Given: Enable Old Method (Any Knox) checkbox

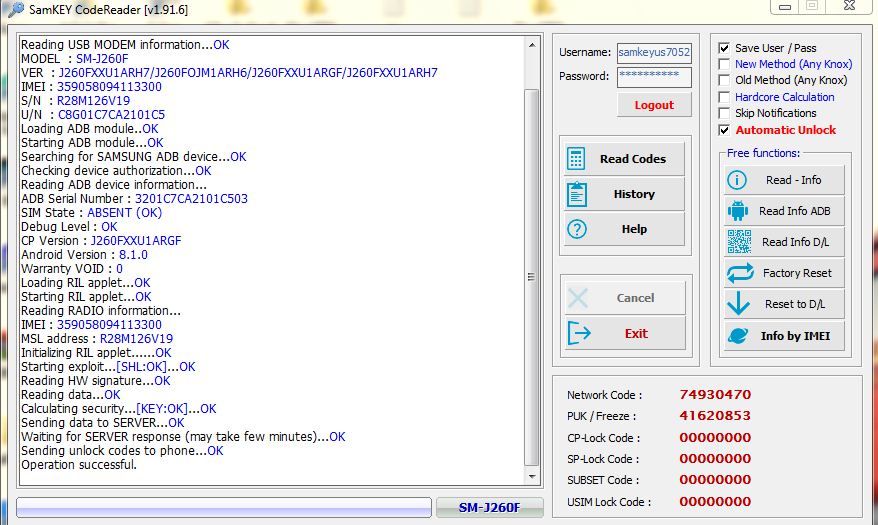Looking at the screenshot, I should [x=724, y=81].
